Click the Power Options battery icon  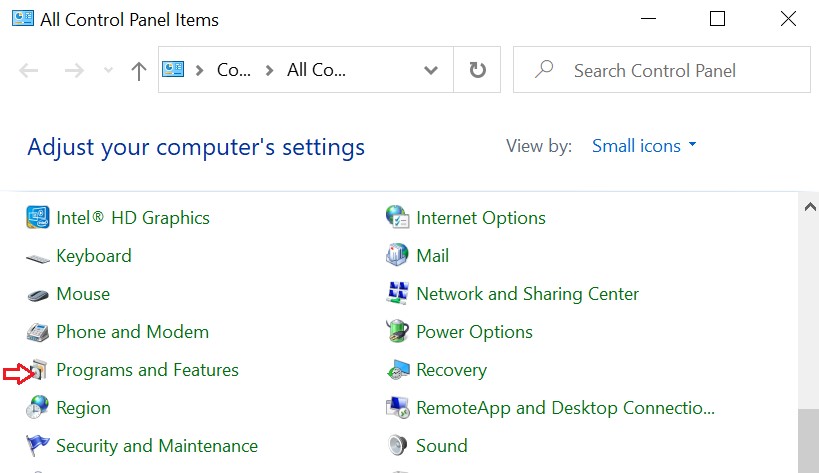pyautogui.click(x=397, y=331)
